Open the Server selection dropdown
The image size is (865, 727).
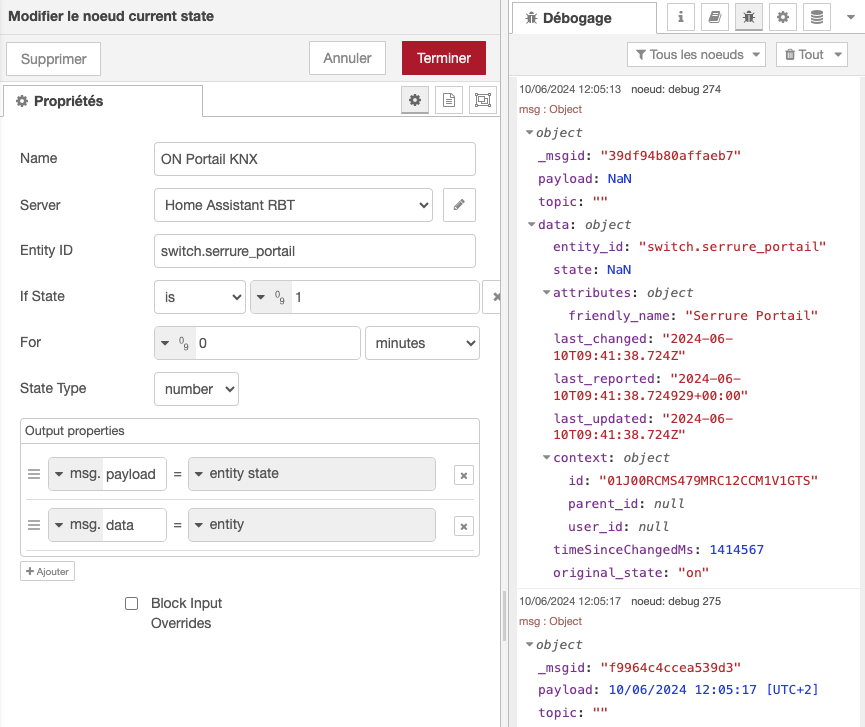pos(293,205)
